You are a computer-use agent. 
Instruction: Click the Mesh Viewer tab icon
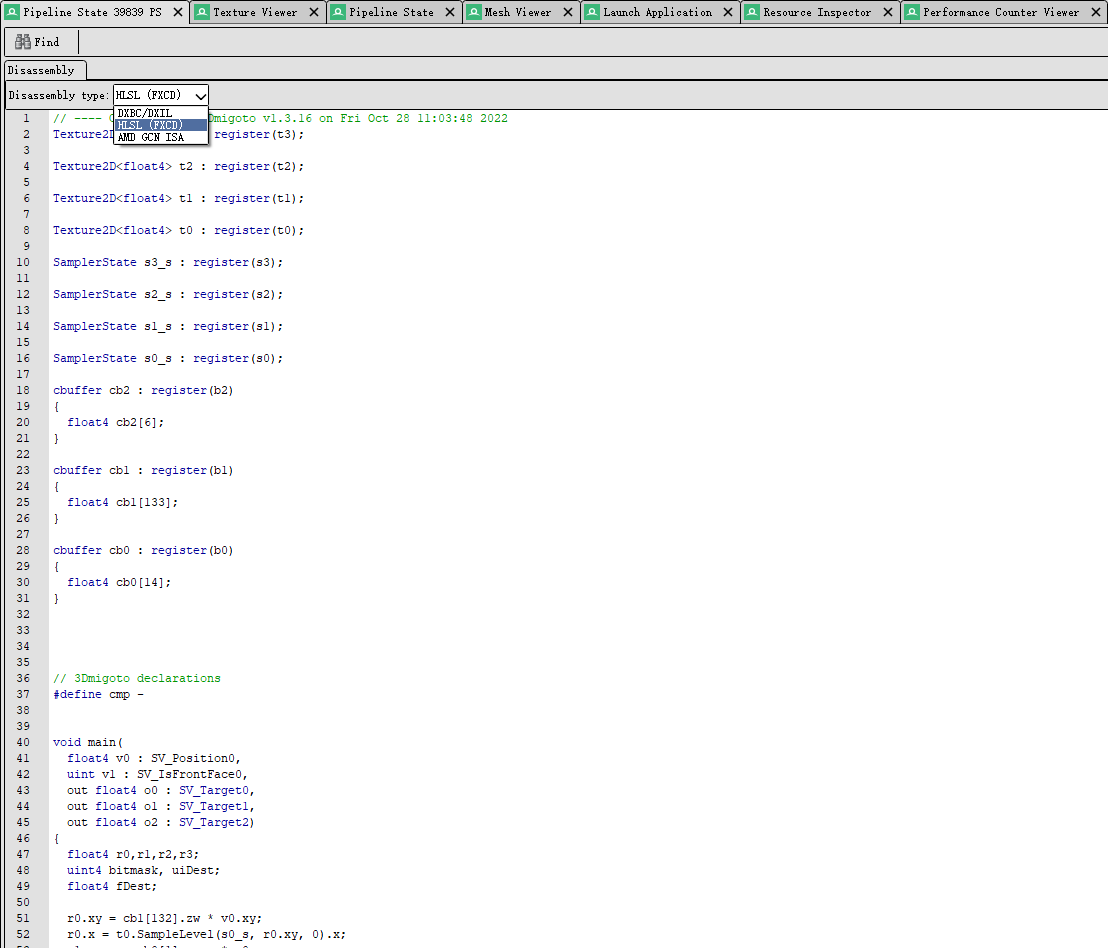click(473, 12)
